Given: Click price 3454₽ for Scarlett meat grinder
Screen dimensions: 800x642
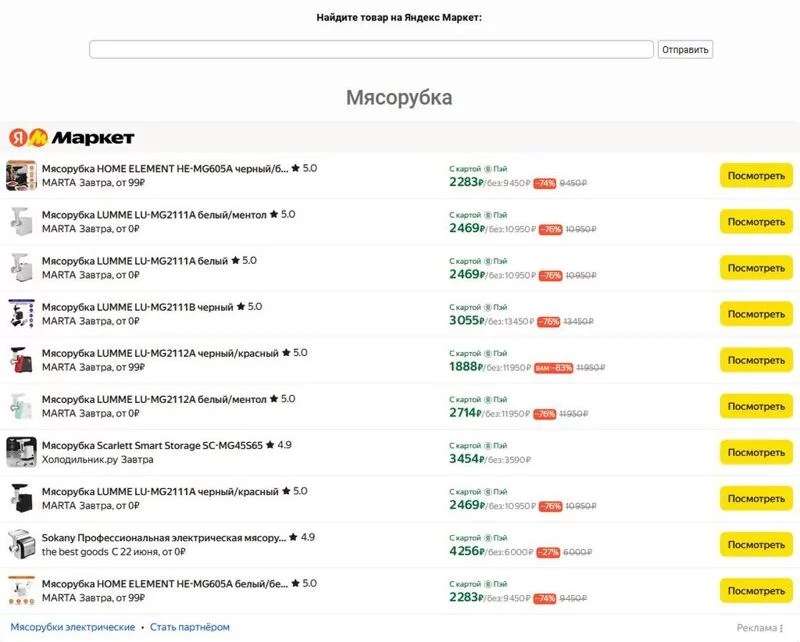Looking at the screenshot, I should (x=466, y=459).
